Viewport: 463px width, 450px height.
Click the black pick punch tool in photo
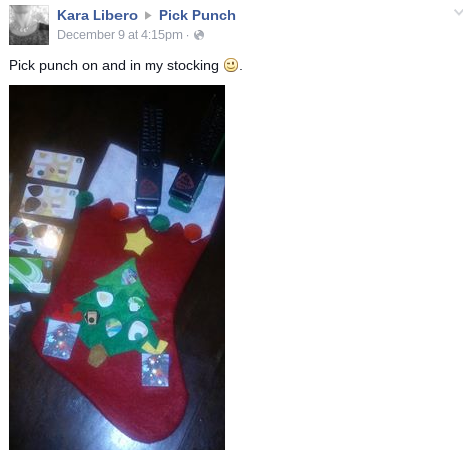tap(150, 159)
